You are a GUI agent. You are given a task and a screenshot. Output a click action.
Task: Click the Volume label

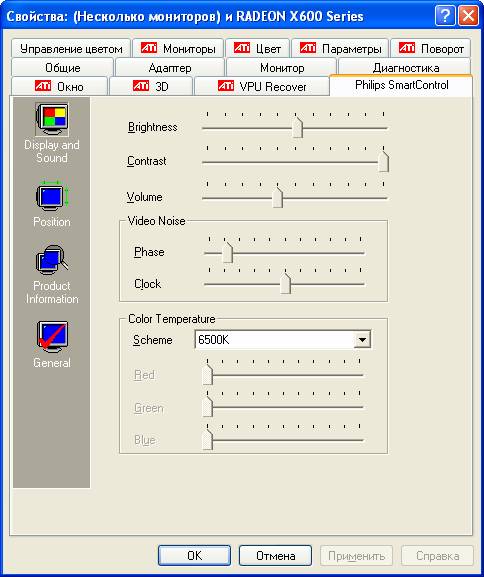coord(145,197)
